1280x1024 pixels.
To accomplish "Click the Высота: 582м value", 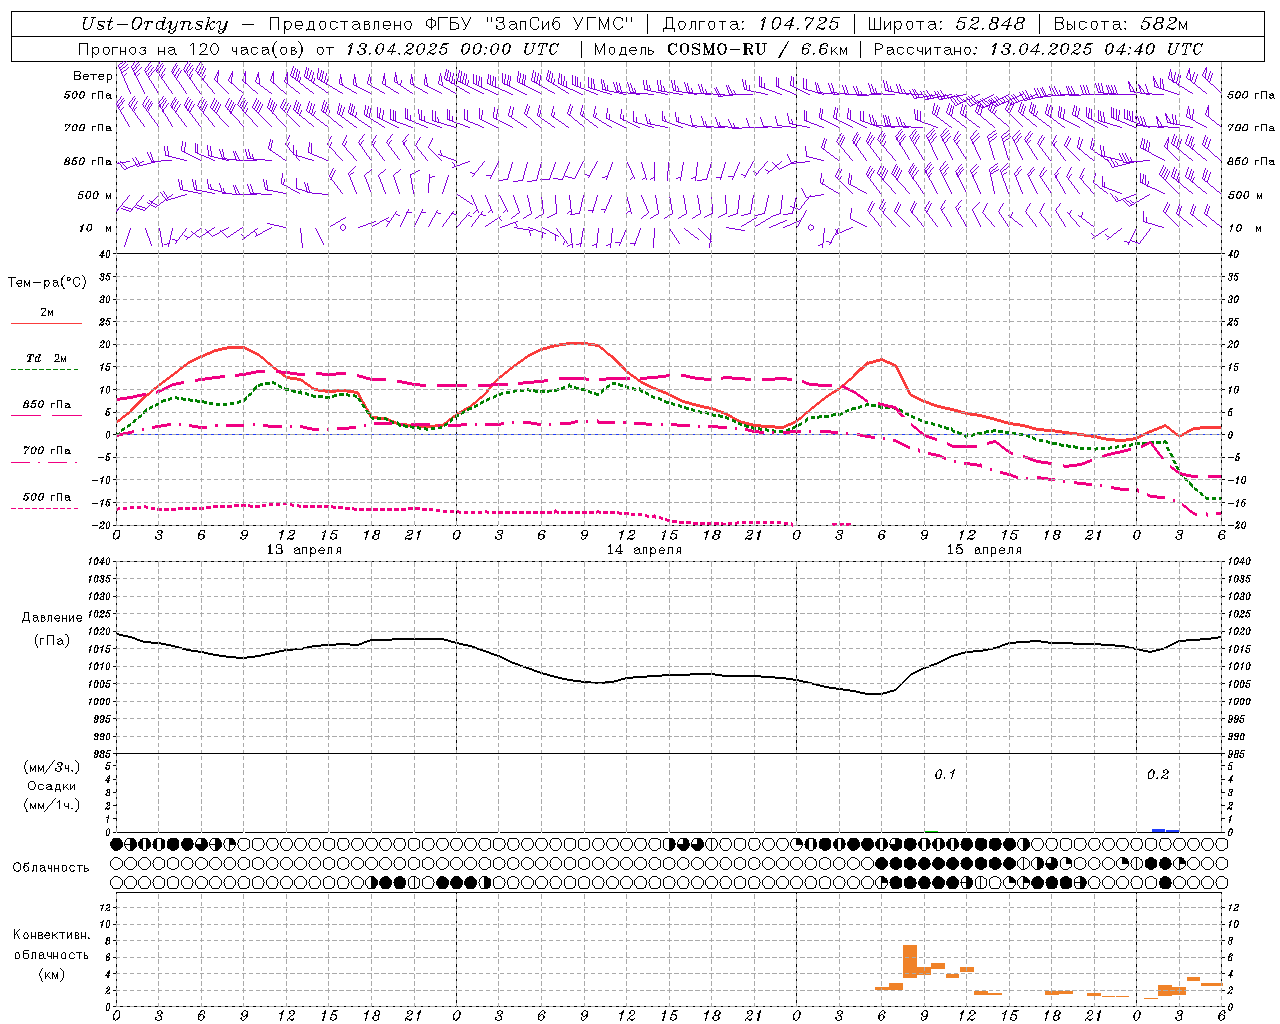I will [1121, 24].
